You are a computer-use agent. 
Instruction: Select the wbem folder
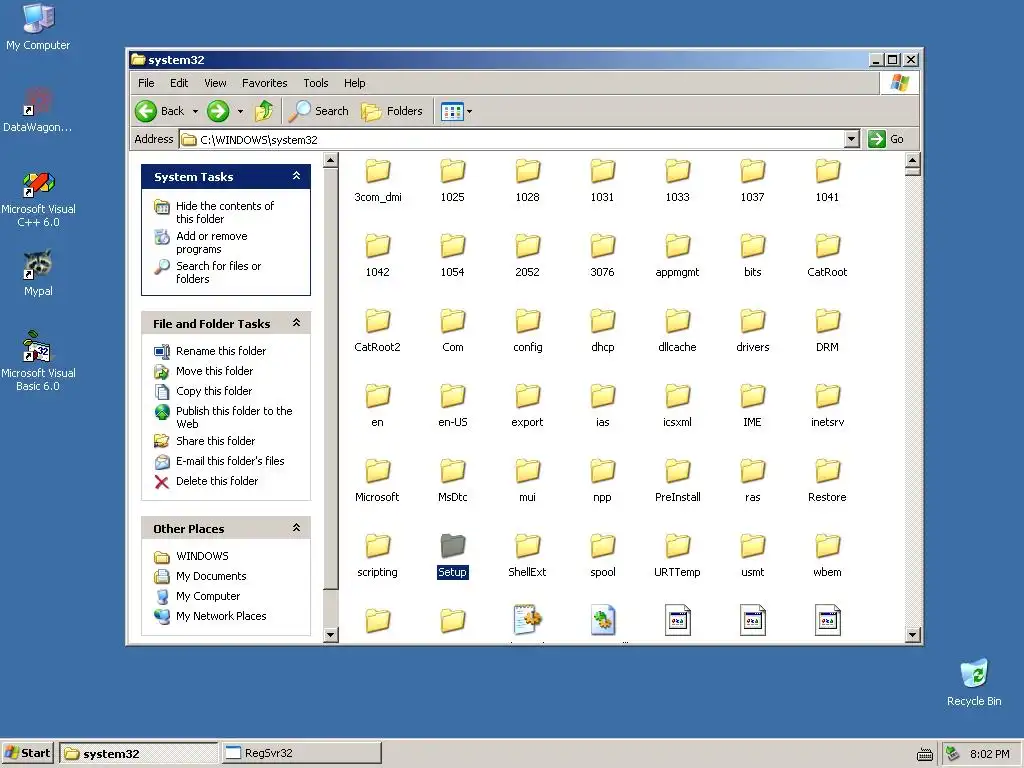(x=827, y=556)
